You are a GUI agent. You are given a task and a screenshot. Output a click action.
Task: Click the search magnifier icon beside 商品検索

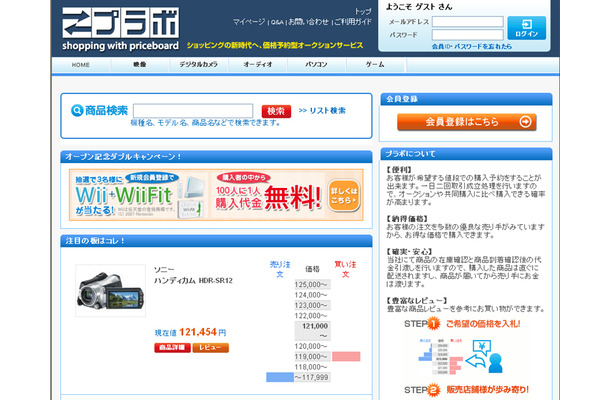pos(77,111)
